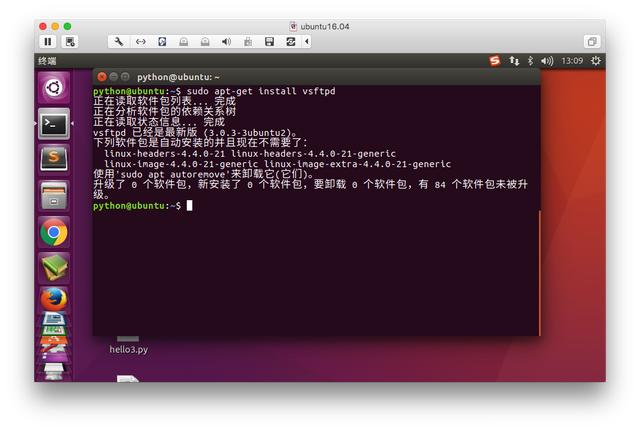Pause the ubuntu16.04 virtual machine
Image resolution: width=640 pixels, height=431 pixels.
48,42
